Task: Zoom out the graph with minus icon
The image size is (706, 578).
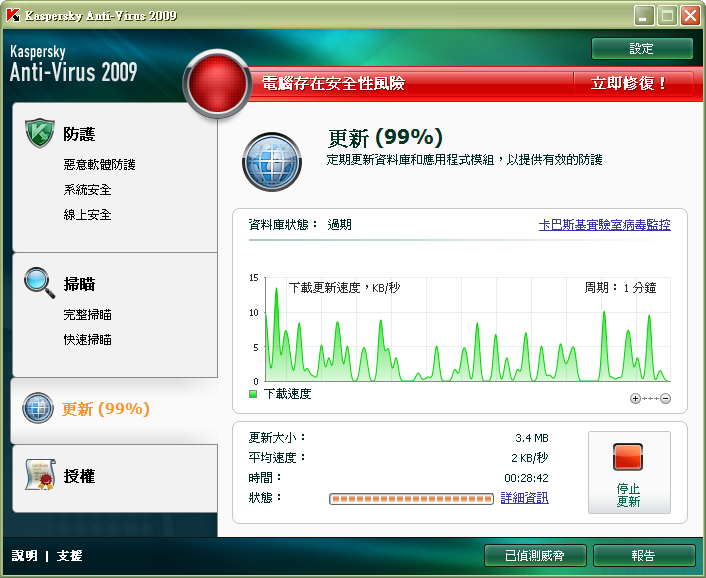Action: click(x=665, y=398)
